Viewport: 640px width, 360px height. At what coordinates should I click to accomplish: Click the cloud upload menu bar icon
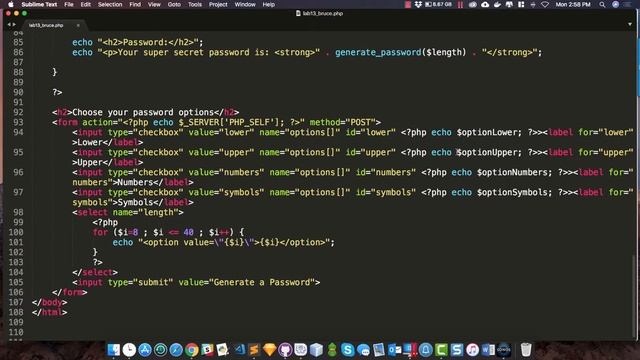pyautogui.click(x=485, y=4)
